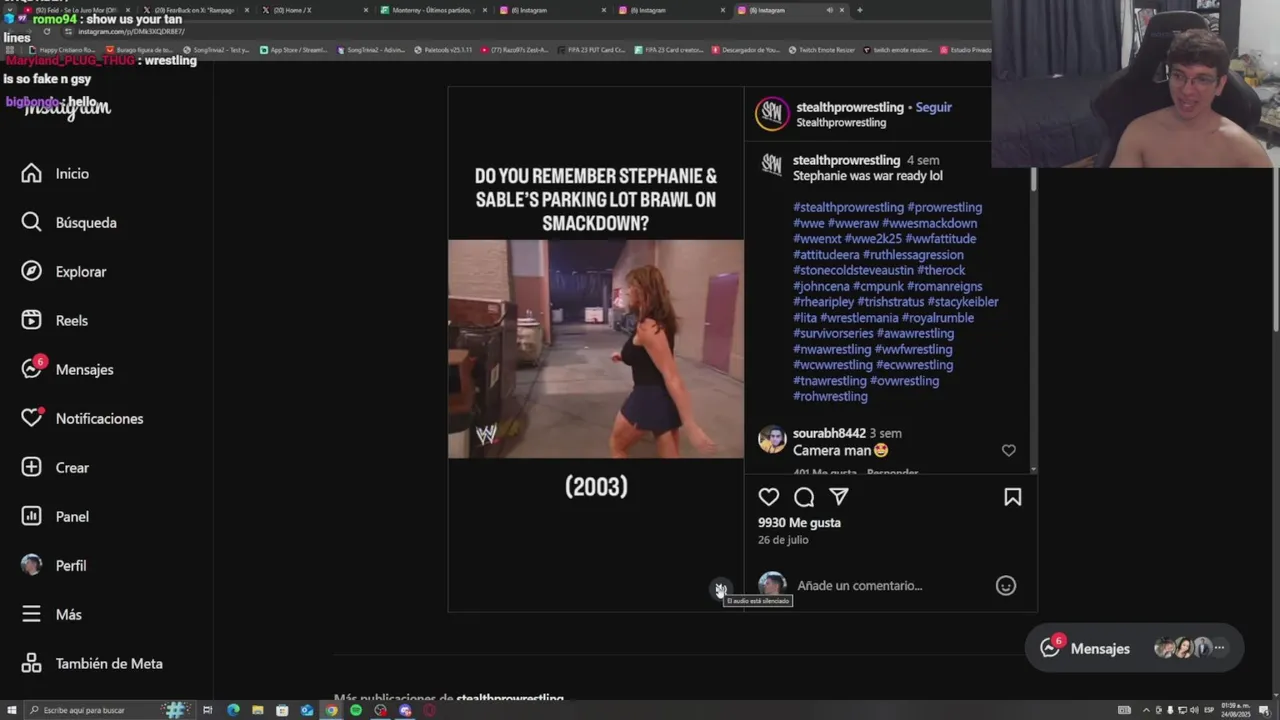Open hashtag #stealthprowrestling in caption

coord(848,207)
